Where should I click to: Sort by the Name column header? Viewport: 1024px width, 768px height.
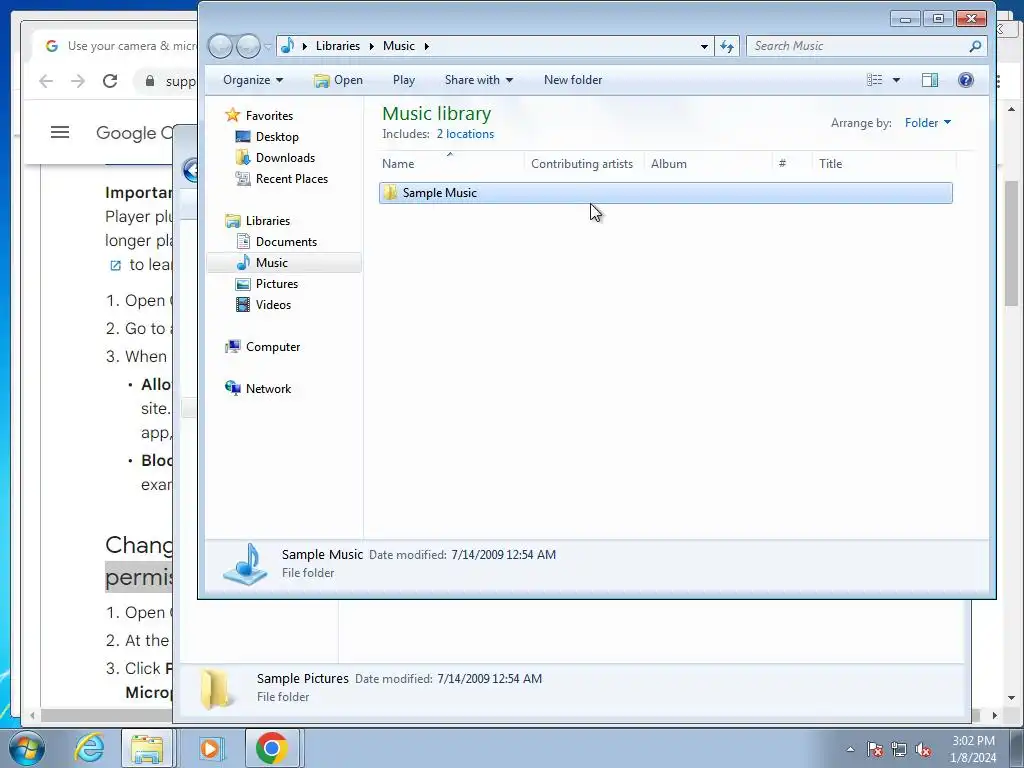451,163
